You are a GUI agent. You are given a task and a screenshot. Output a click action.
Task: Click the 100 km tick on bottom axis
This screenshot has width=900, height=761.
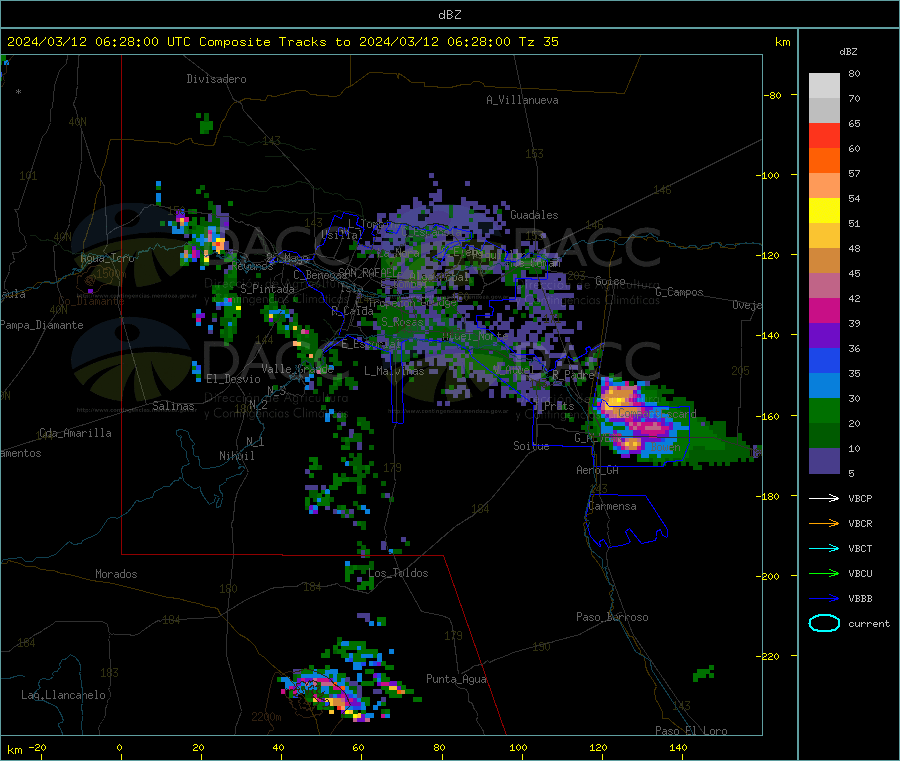click(518, 747)
